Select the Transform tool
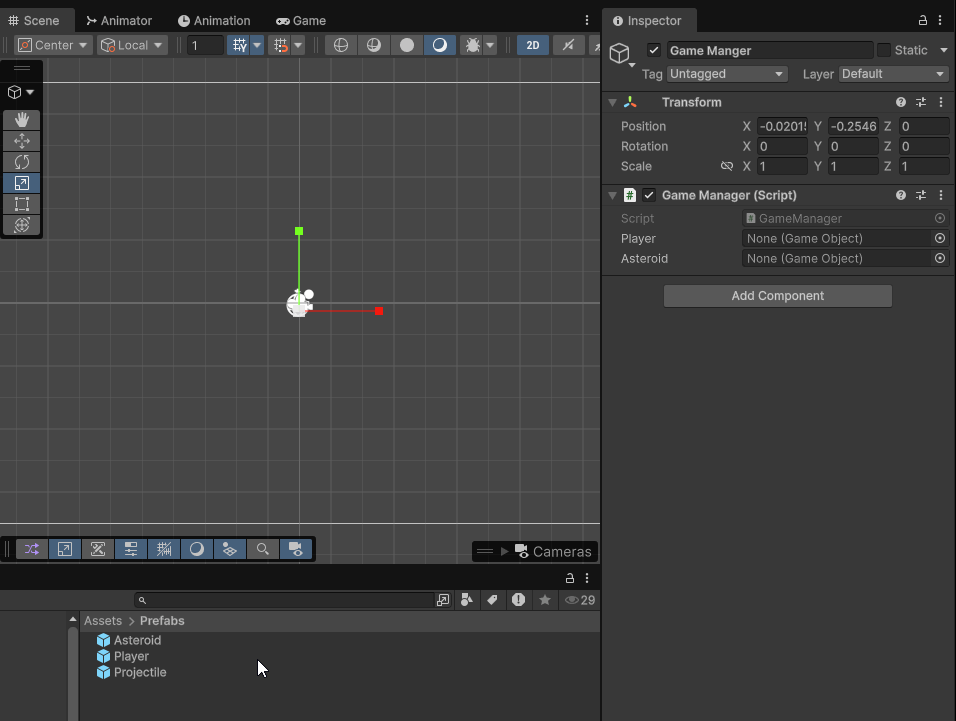The width and height of the screenshot is (956, 721). 22,225
